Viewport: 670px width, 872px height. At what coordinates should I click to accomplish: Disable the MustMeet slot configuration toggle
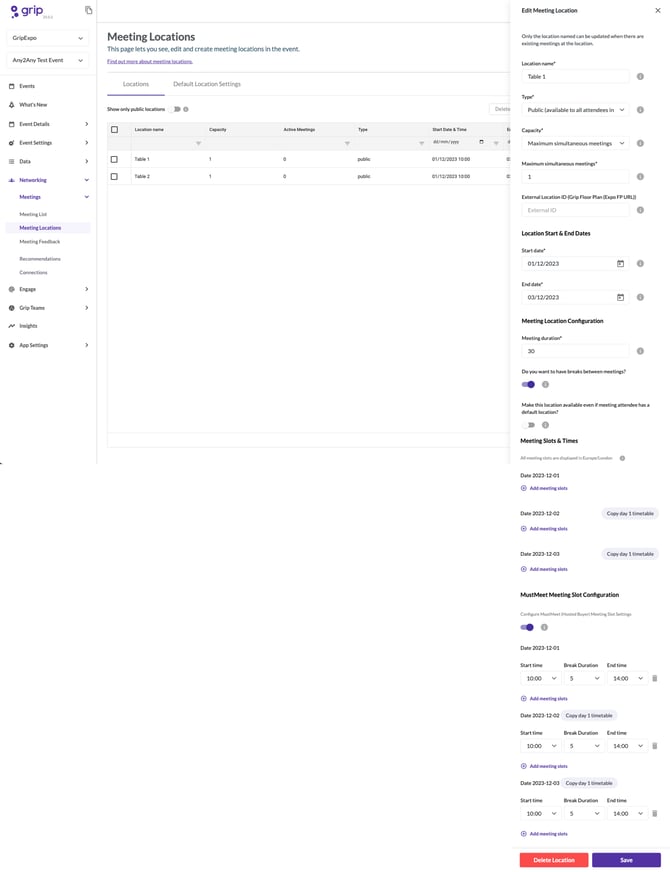[528, 627]
